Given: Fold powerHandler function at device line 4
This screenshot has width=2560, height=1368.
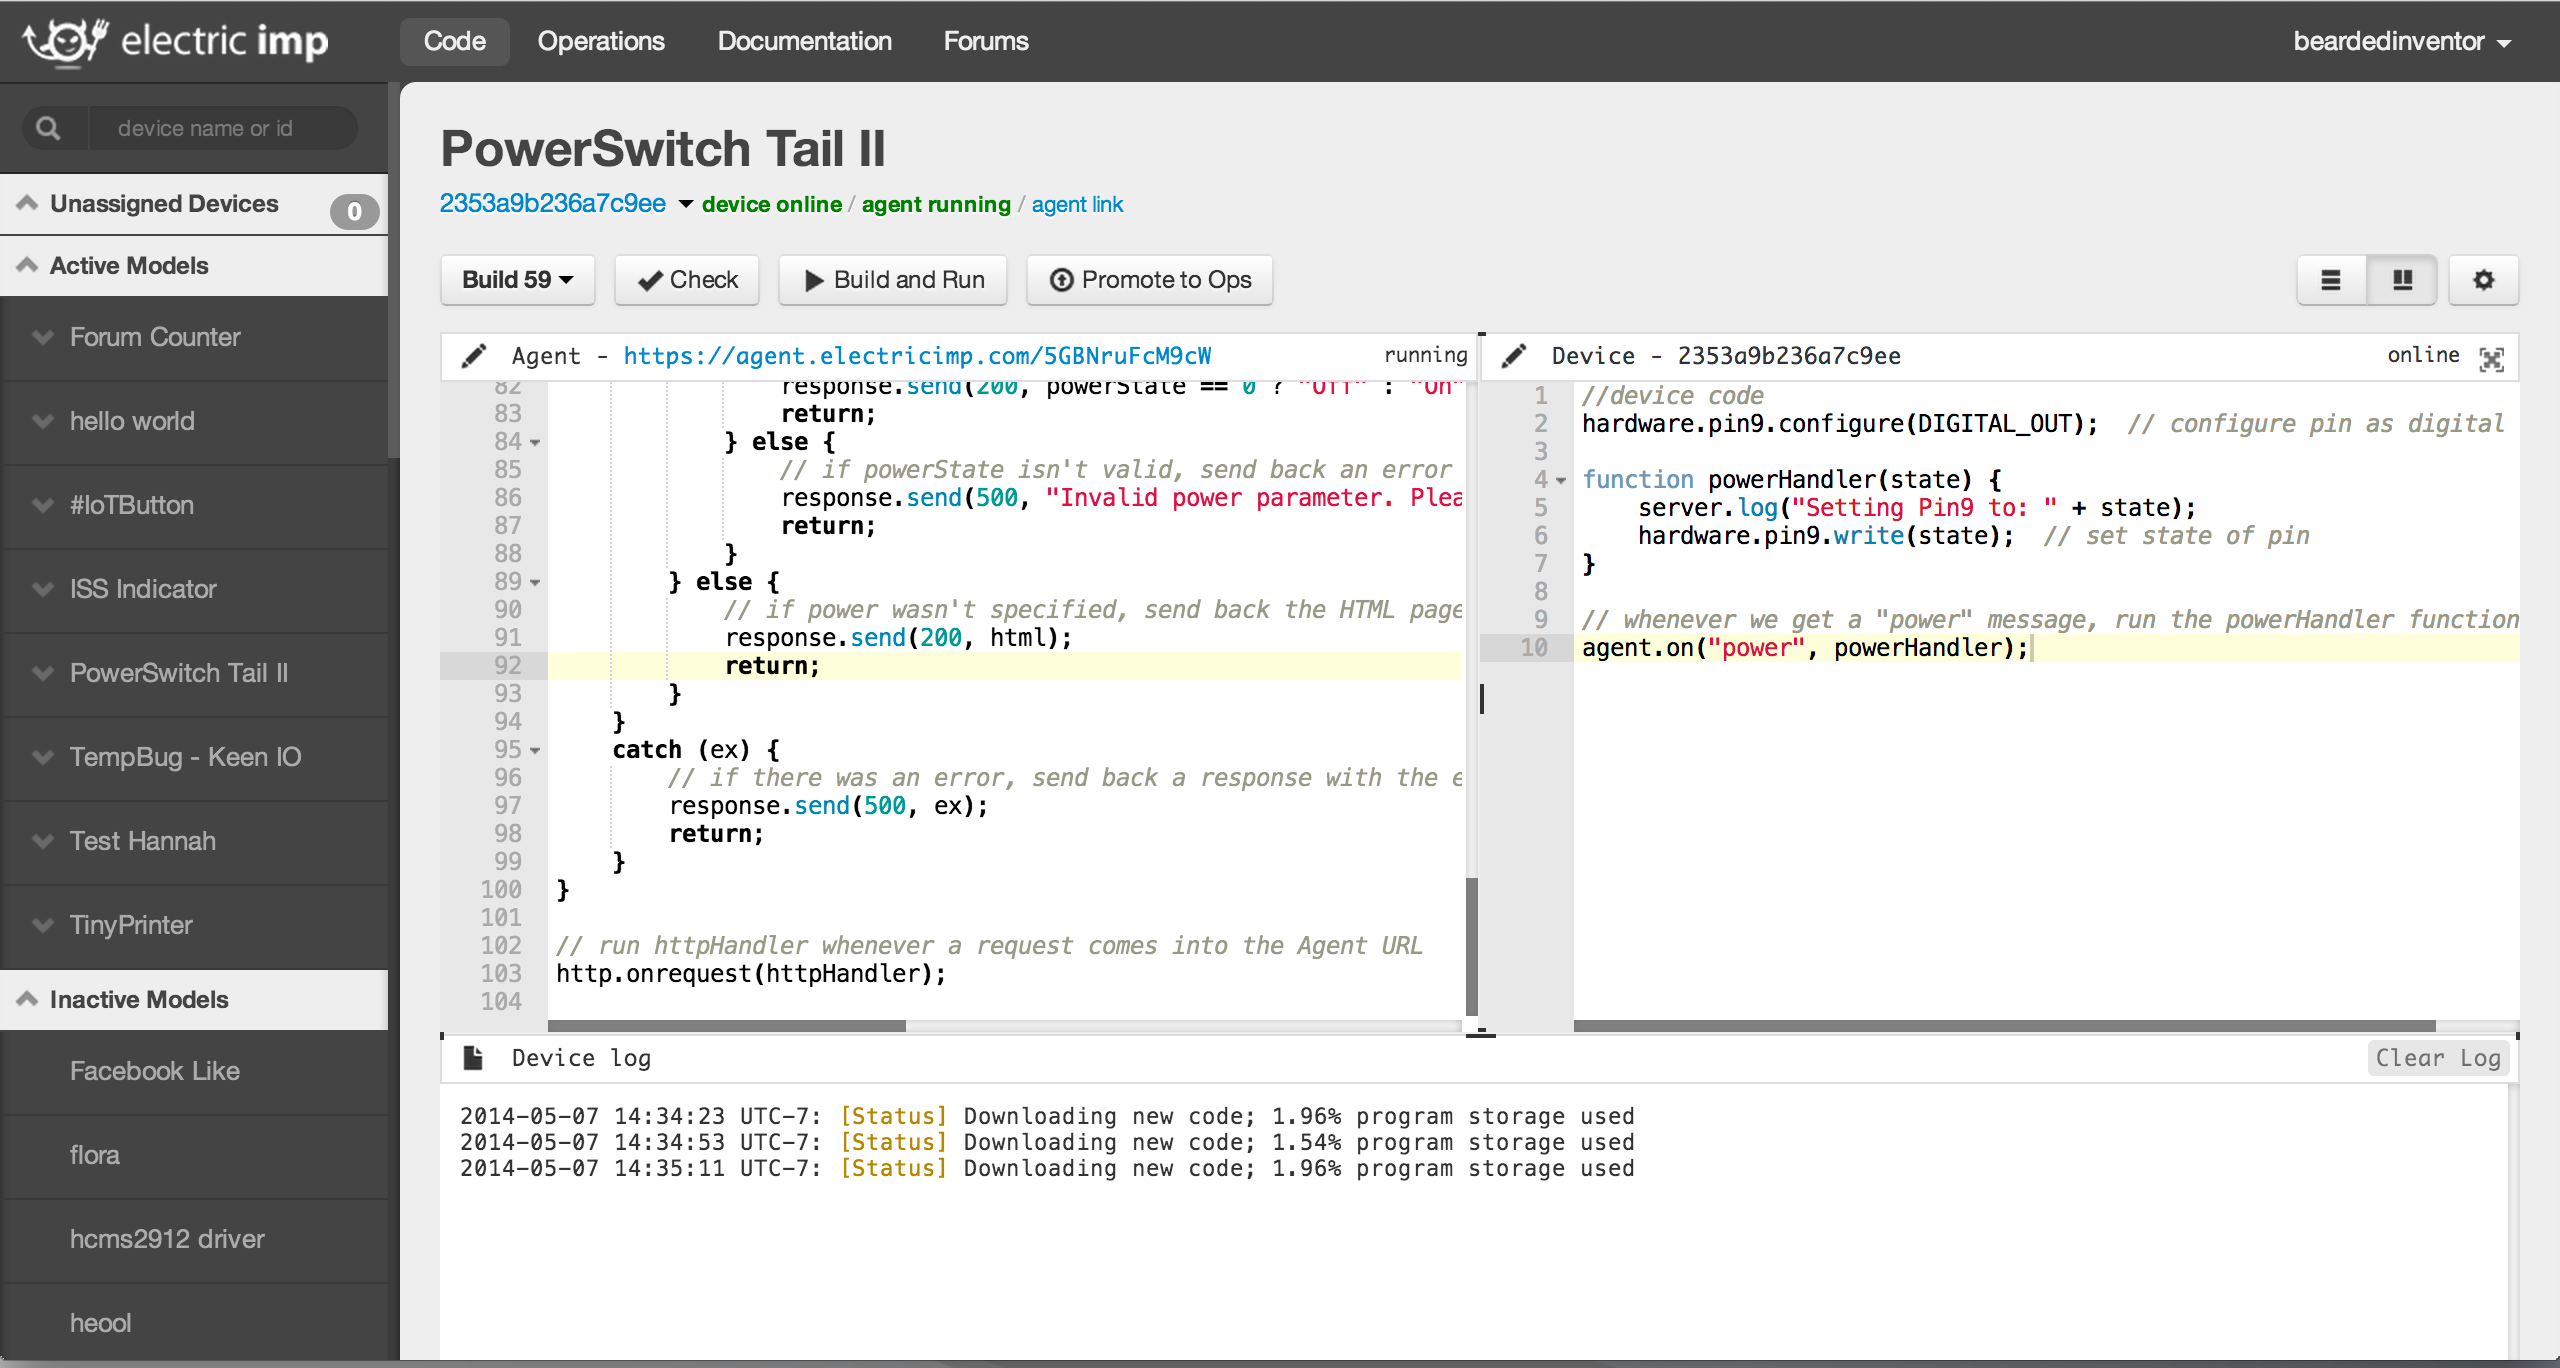Looking at the screenshot, I should pyautogui.click(x=1561, y=480).
